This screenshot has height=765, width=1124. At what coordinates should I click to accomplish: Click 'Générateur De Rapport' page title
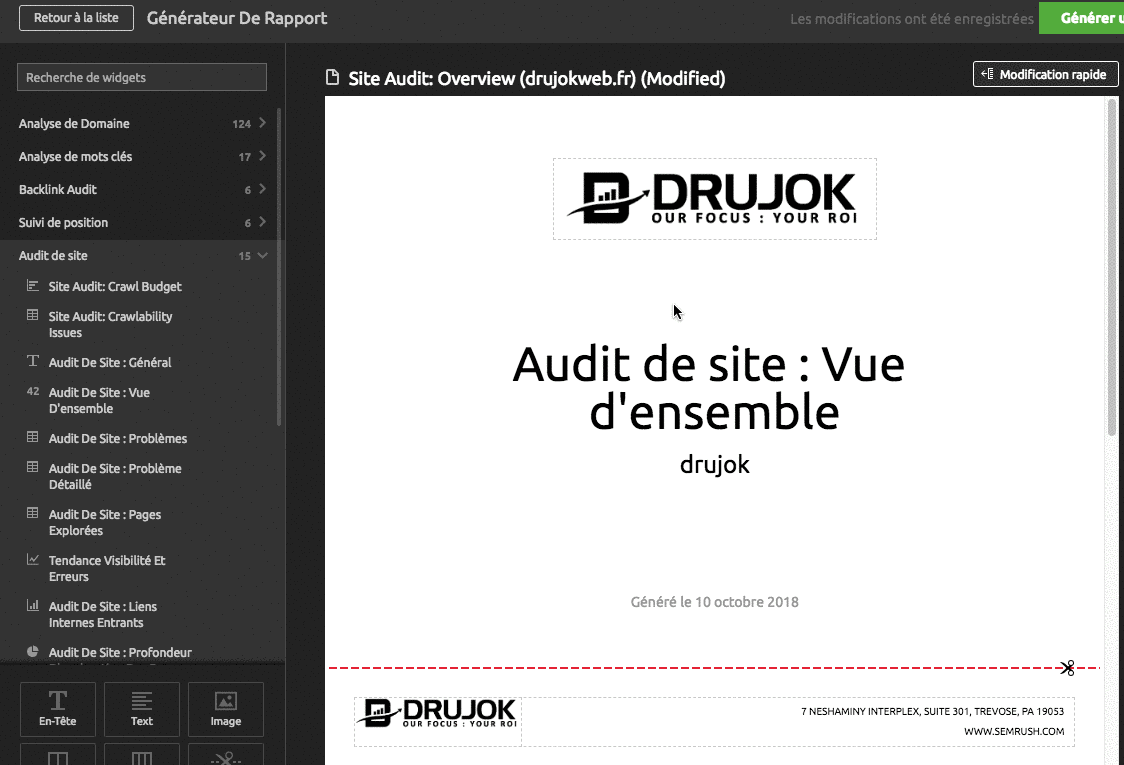tap(237, 18)
